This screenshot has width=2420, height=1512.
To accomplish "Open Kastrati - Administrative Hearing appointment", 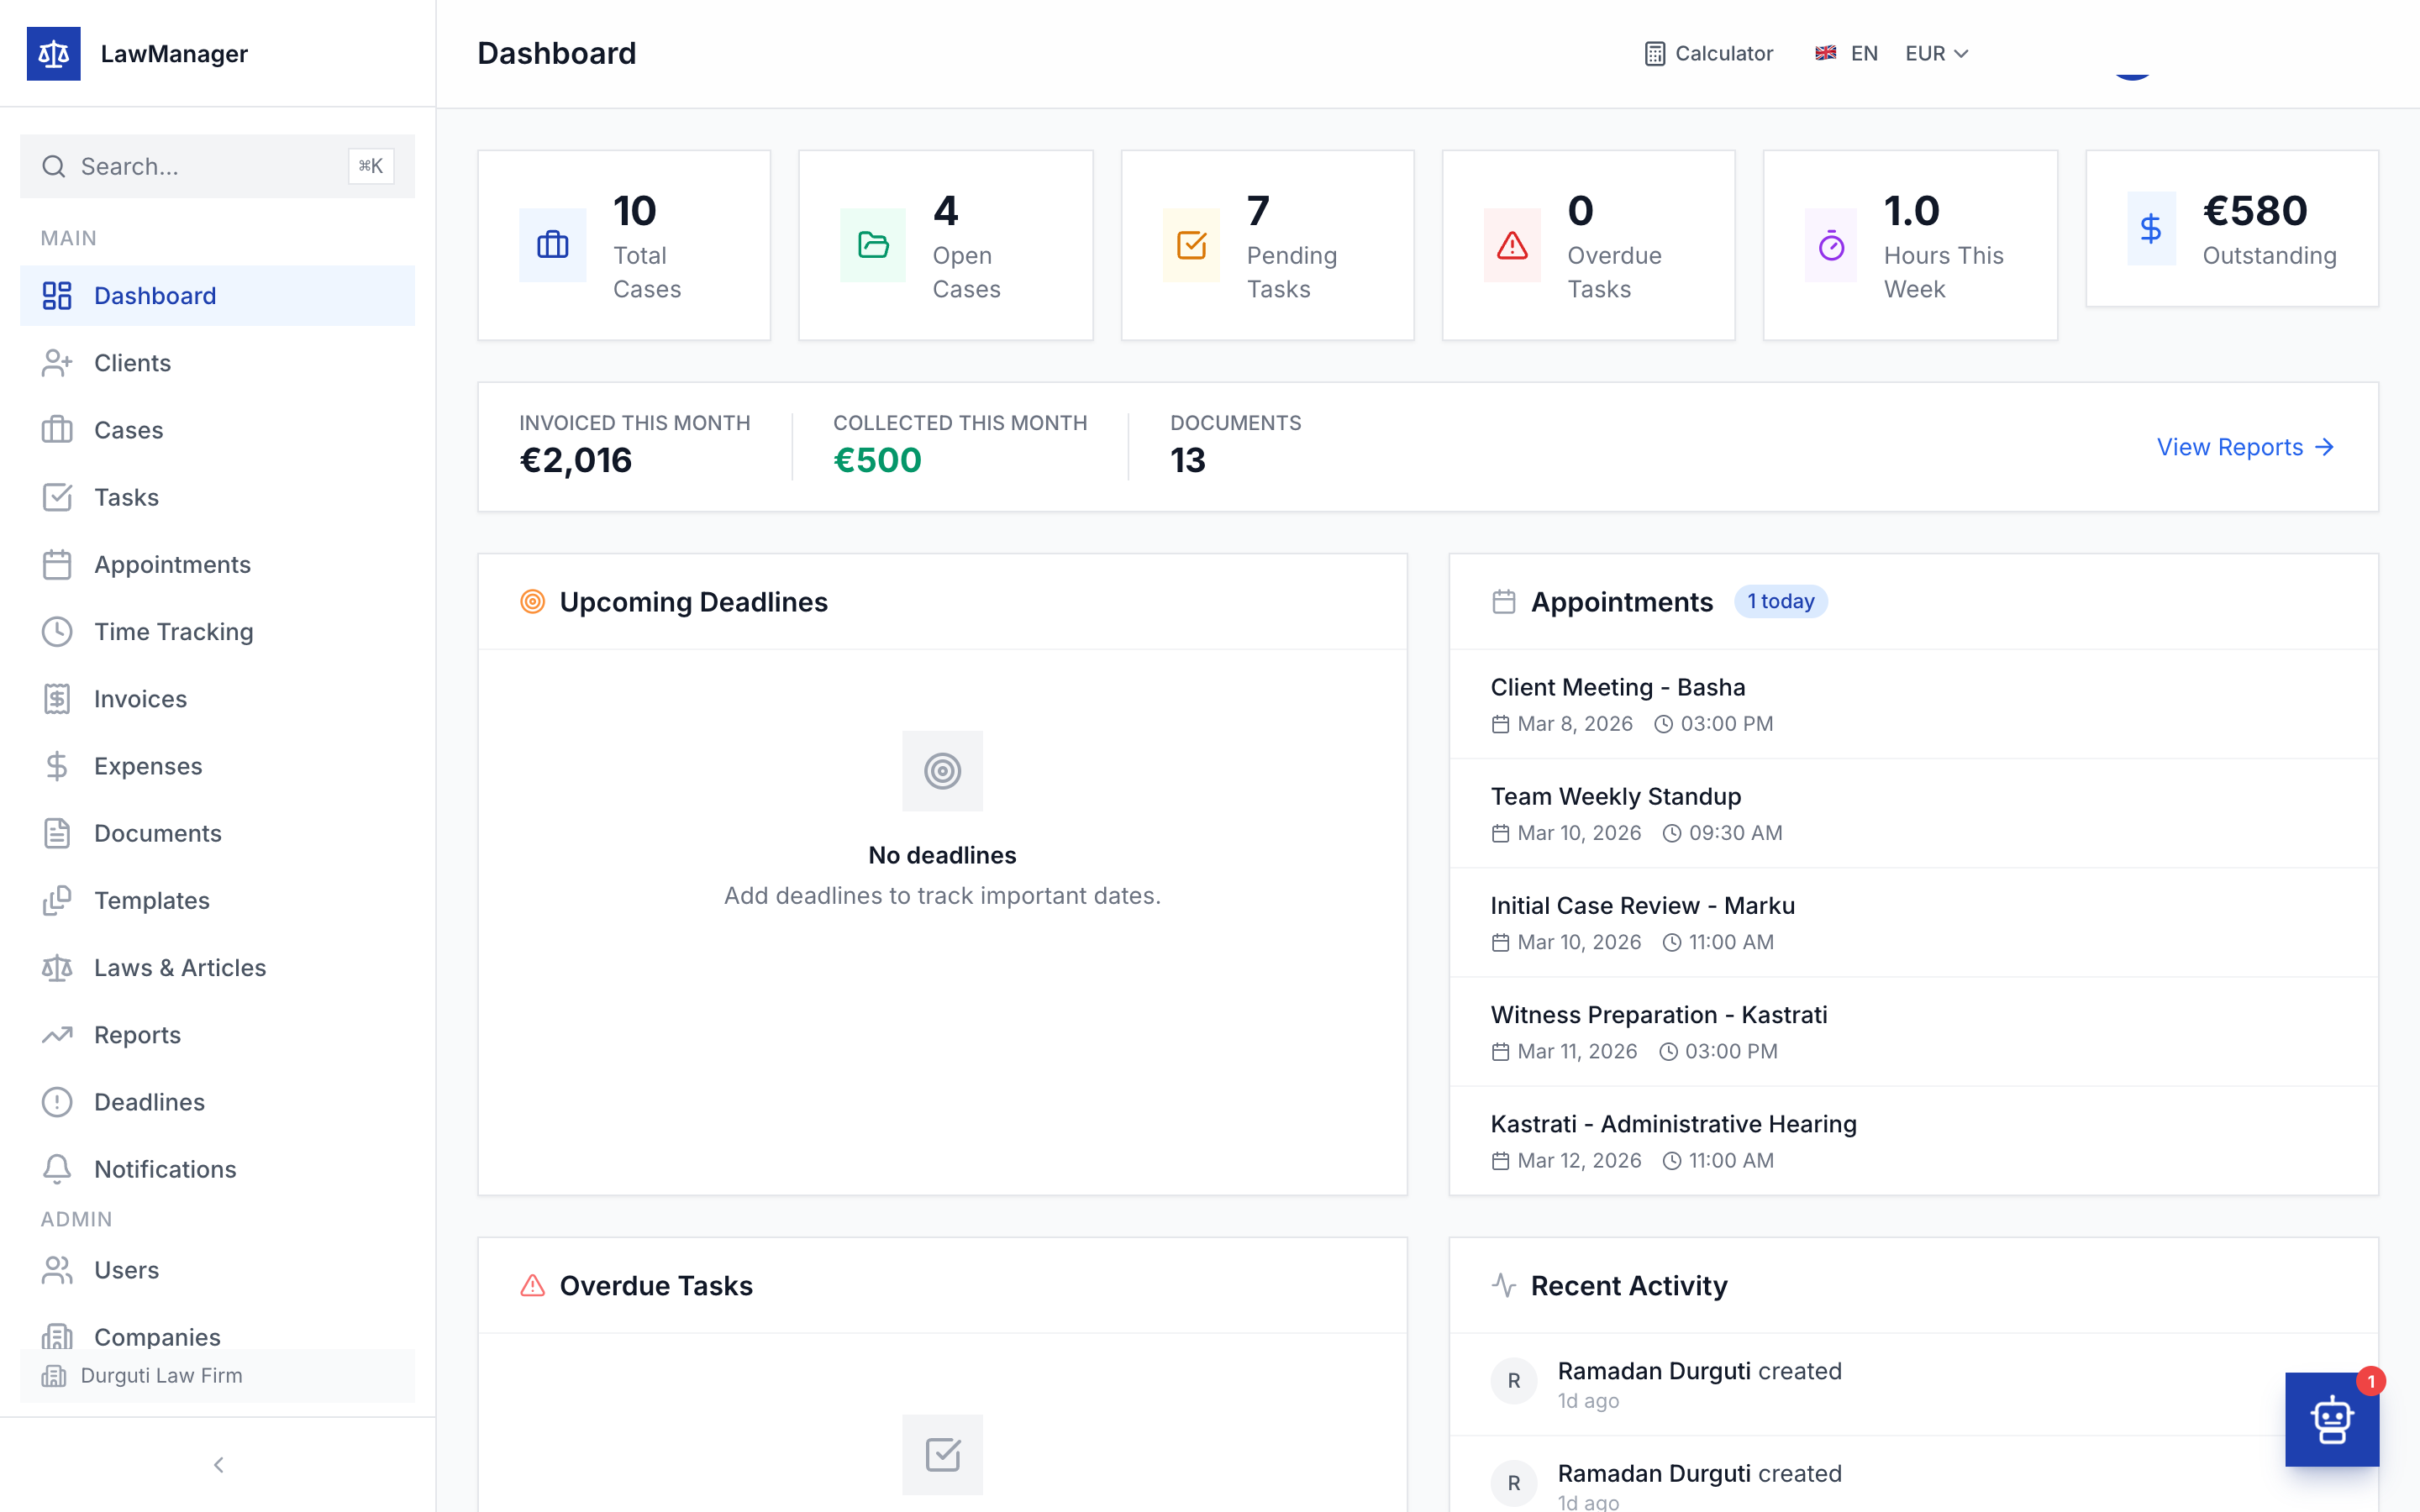I will (1913, 1140).
